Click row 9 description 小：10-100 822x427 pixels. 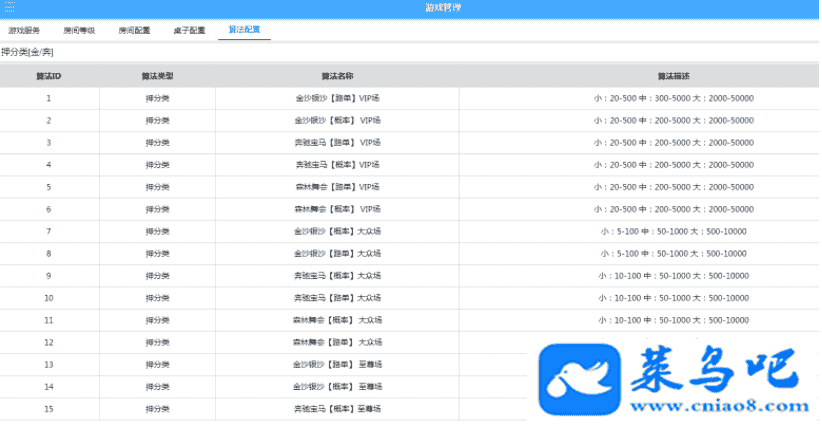click(620, 276)
